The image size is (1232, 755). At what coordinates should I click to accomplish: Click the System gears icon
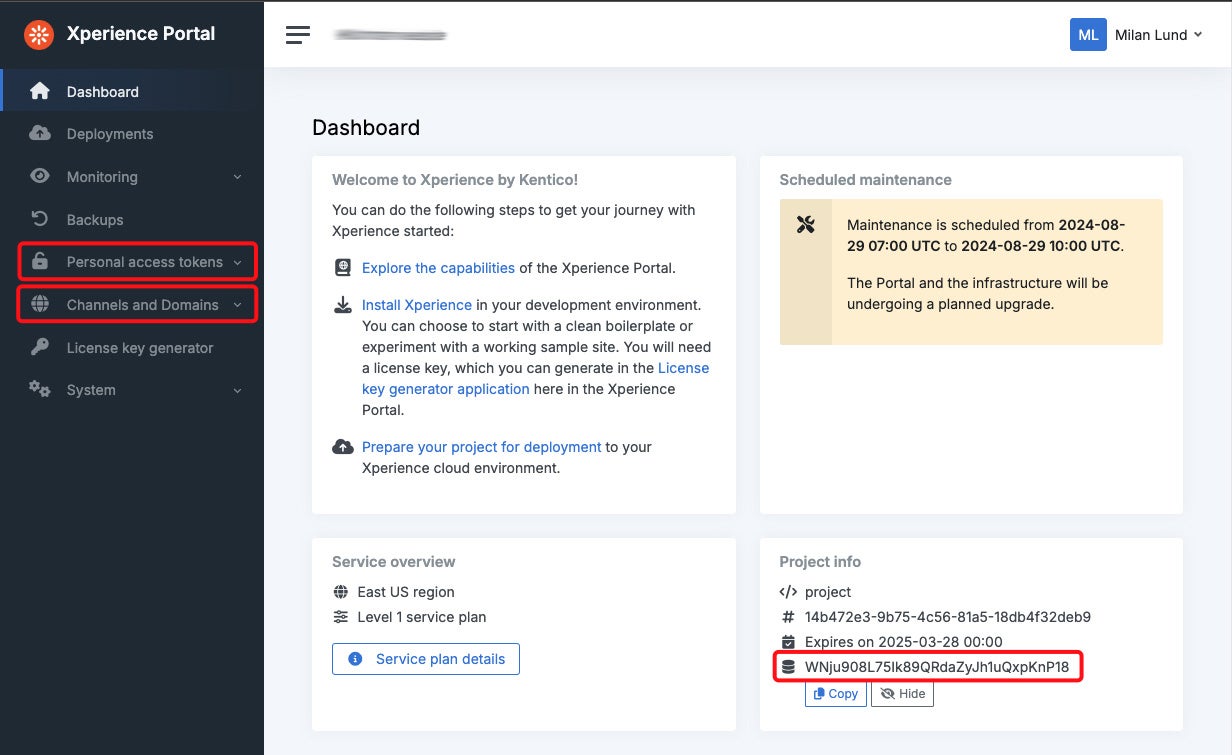coord(40,390)
